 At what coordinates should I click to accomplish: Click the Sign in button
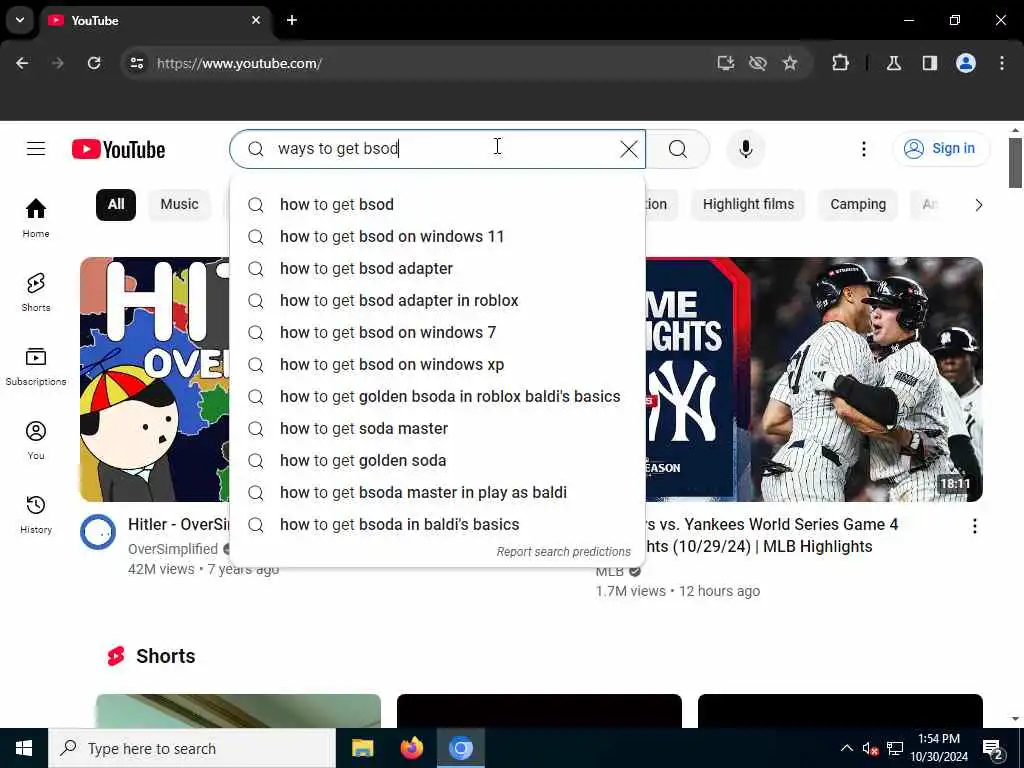click(x=940, y=149)
